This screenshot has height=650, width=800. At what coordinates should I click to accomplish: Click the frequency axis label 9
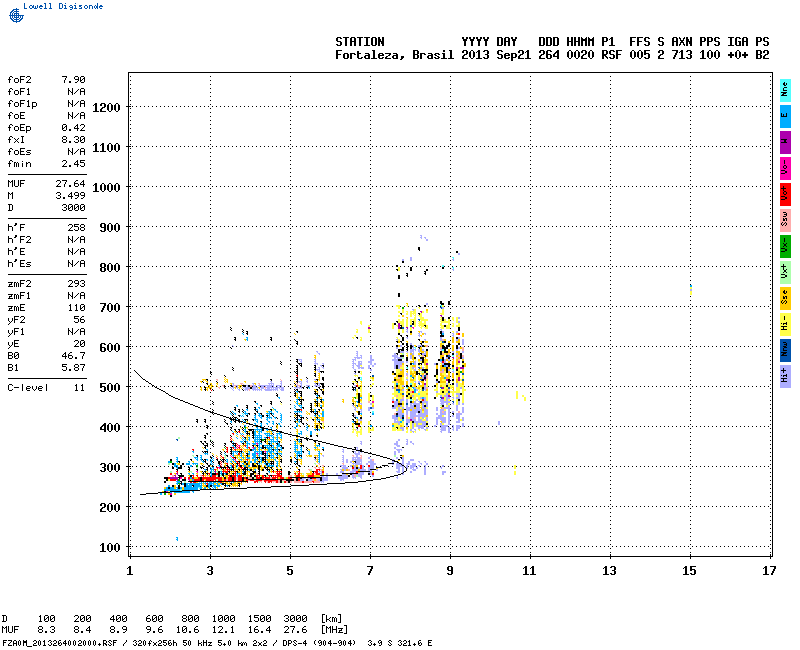click(x=450, y=571)
